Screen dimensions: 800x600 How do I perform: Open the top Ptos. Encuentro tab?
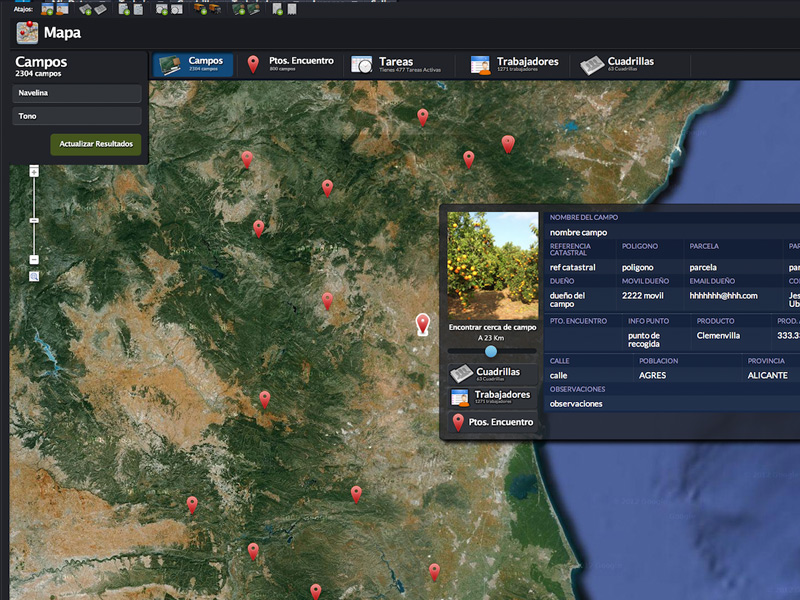pyautogui.click(x=290, y=65)
